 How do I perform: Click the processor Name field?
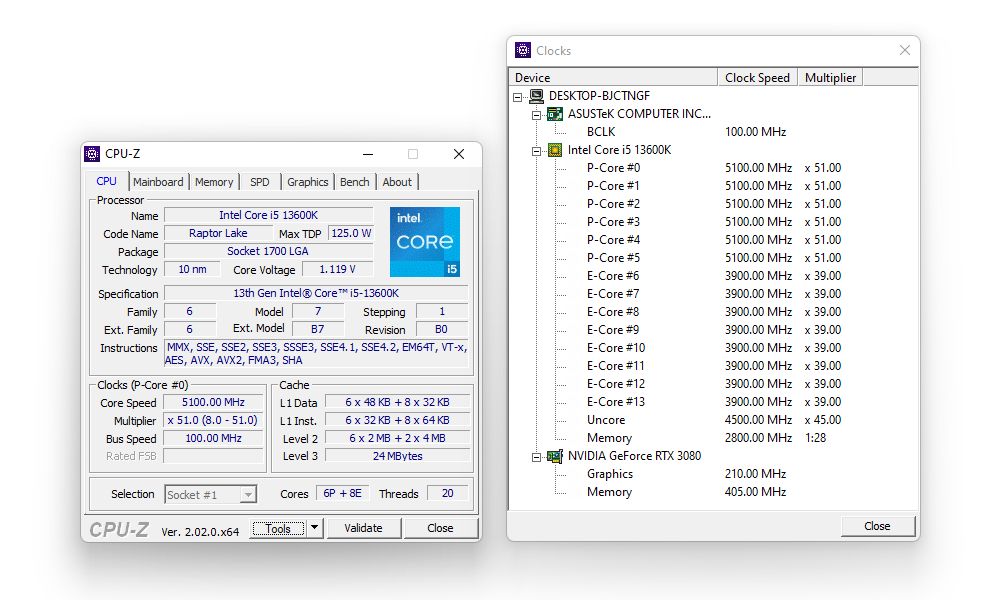click(x=268, y=215)
